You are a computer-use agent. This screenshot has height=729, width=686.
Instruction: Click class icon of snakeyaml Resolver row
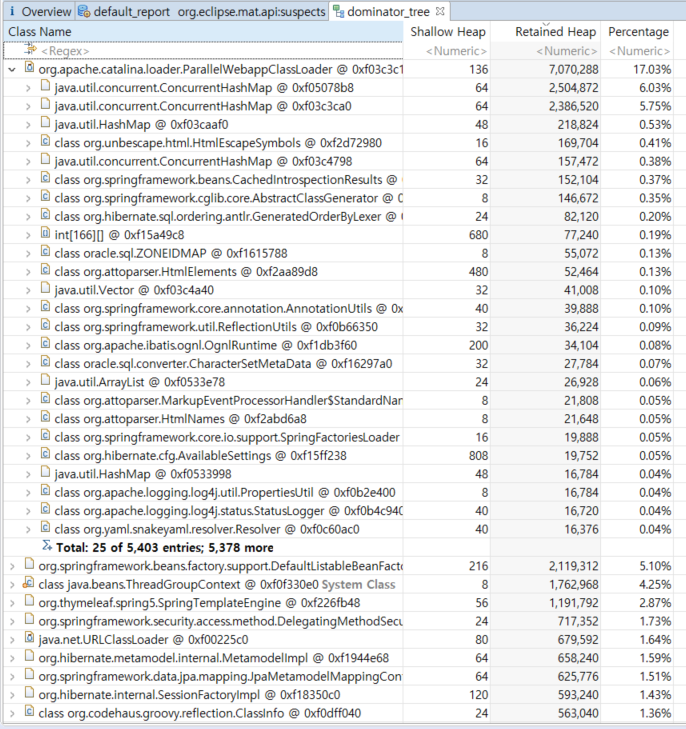45,528
